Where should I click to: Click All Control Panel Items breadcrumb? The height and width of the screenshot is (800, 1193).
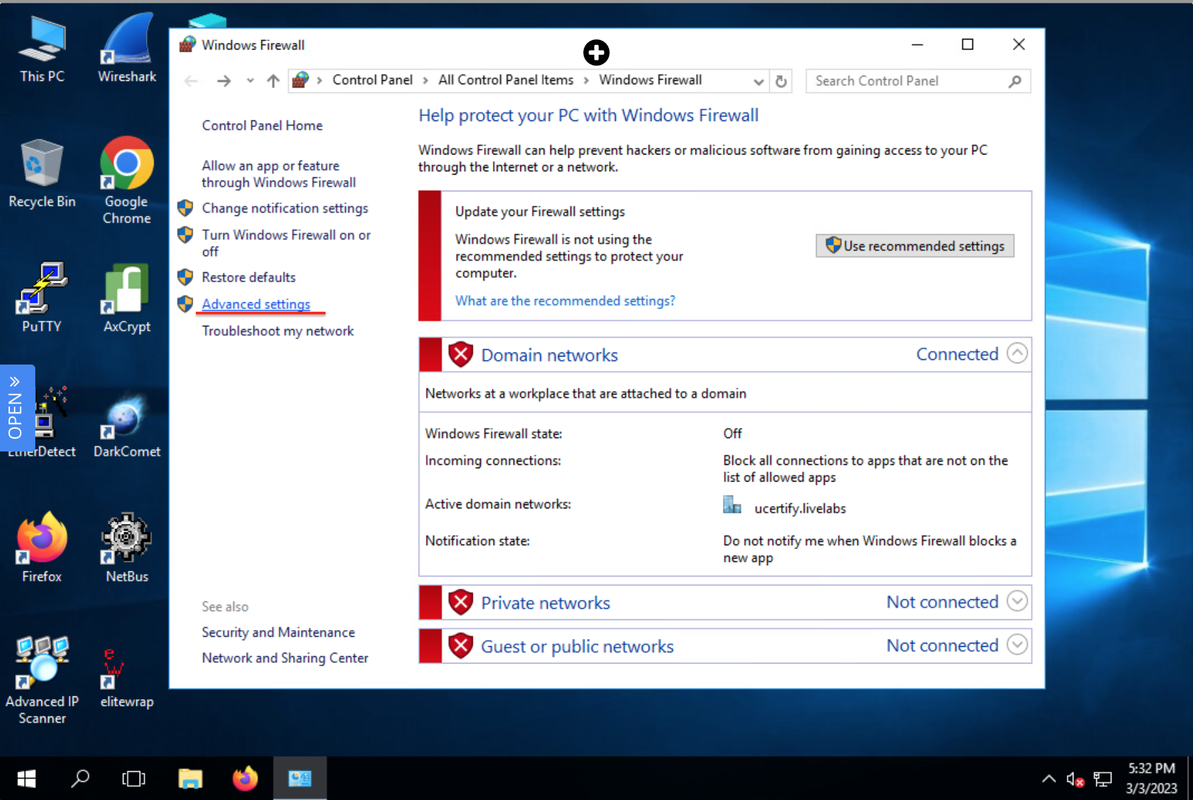[506, 80]
